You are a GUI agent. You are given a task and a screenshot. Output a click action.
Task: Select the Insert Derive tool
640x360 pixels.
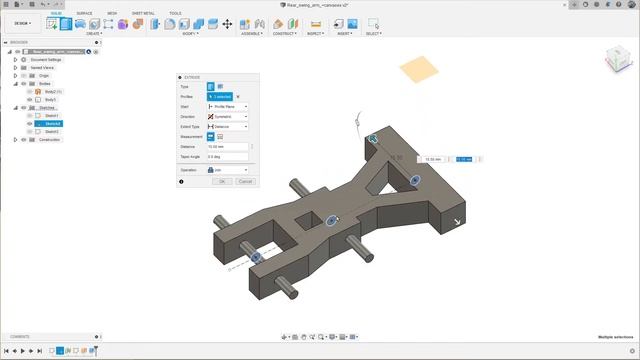[x=338, y=24]
